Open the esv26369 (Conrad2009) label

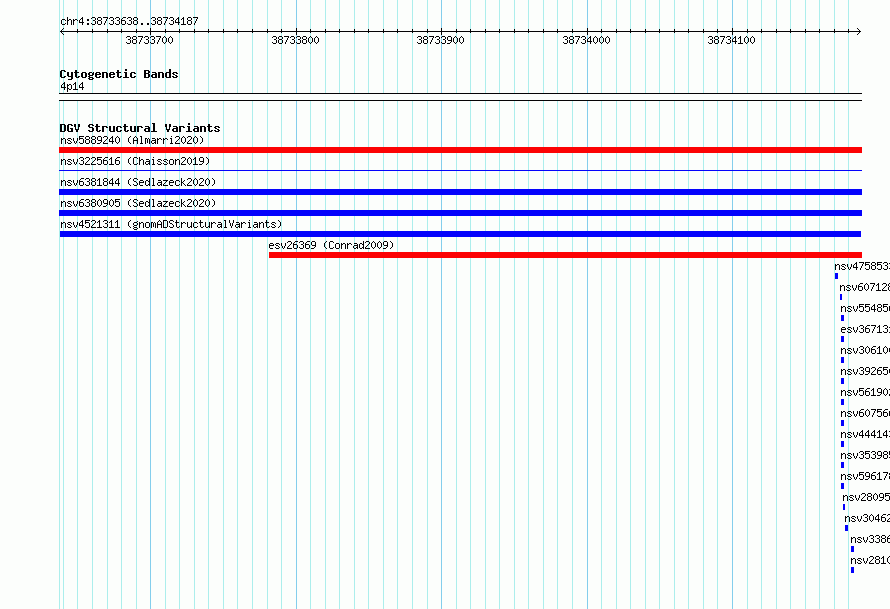coord(331,245)
